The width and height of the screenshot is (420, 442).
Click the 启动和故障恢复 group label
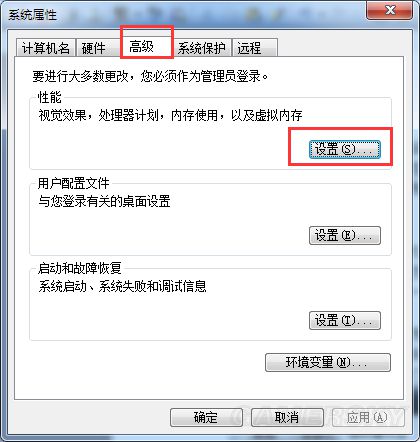(x=79, y=268)
